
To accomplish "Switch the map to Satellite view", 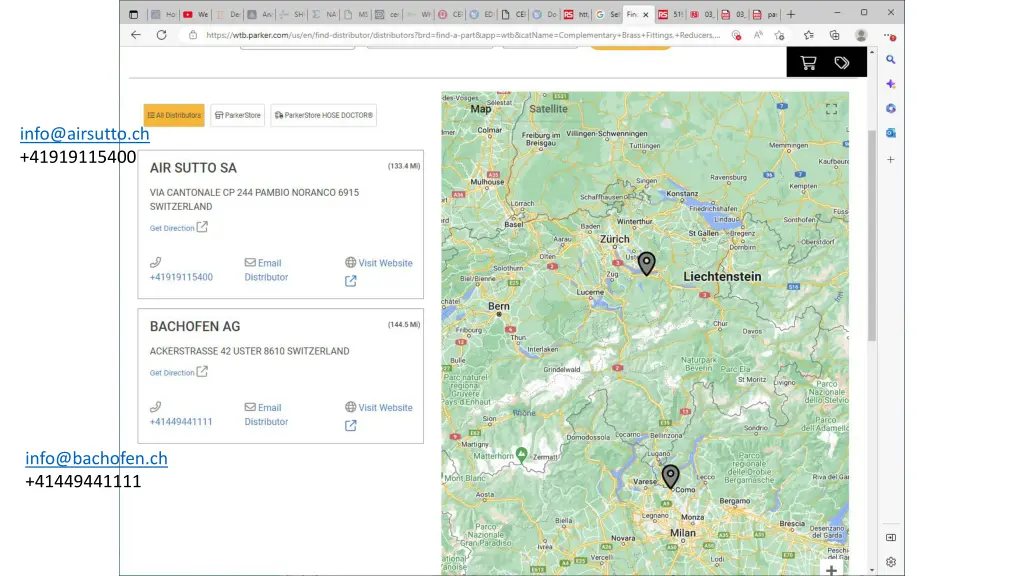I will click(549, 109).
